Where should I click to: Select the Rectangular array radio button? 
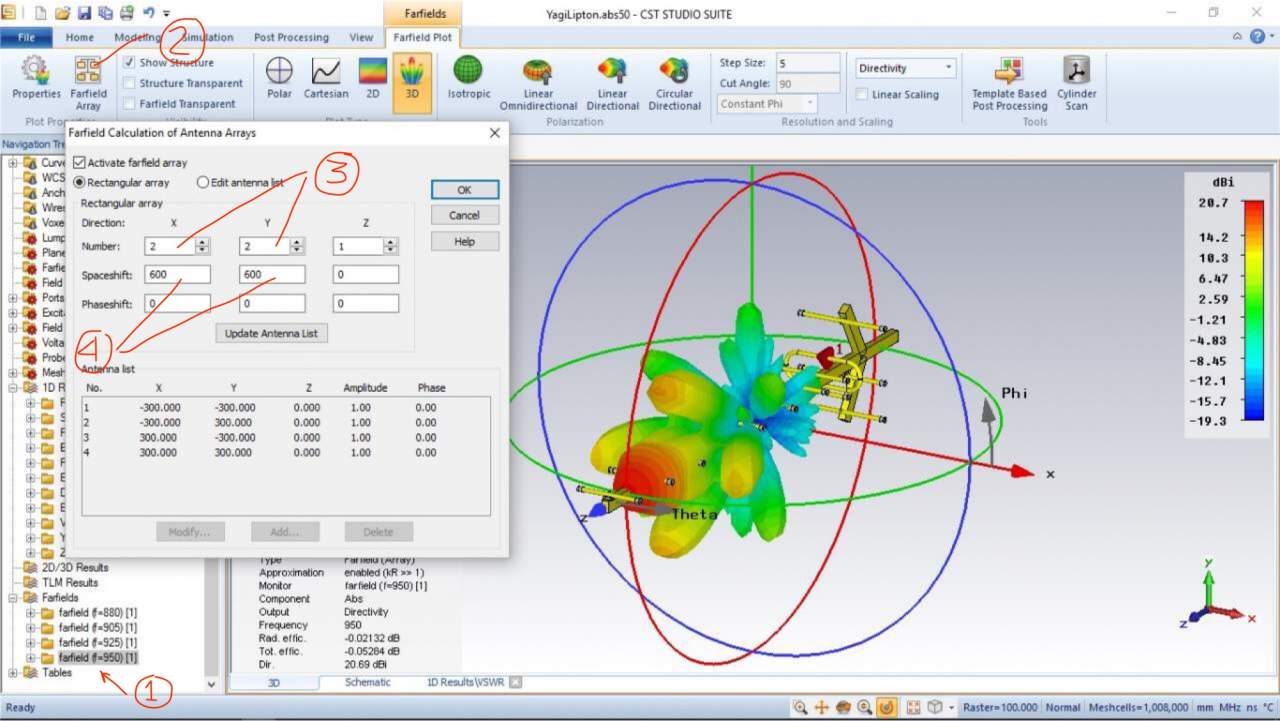pos(80,183)
